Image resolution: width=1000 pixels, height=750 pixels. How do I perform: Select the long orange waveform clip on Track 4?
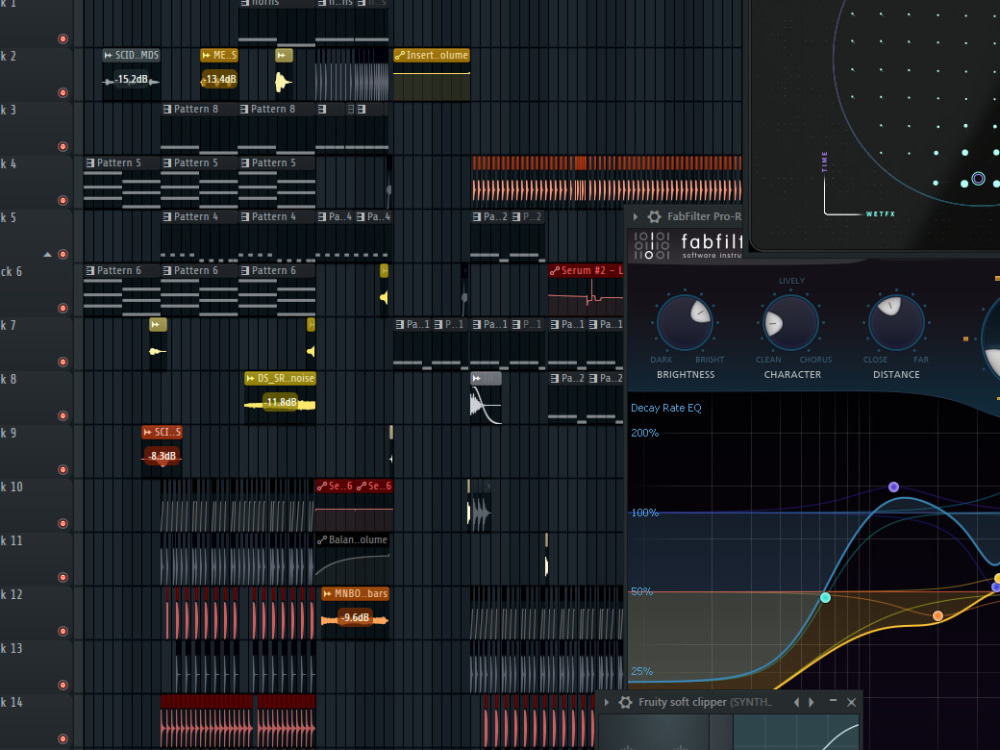[607, 182]
